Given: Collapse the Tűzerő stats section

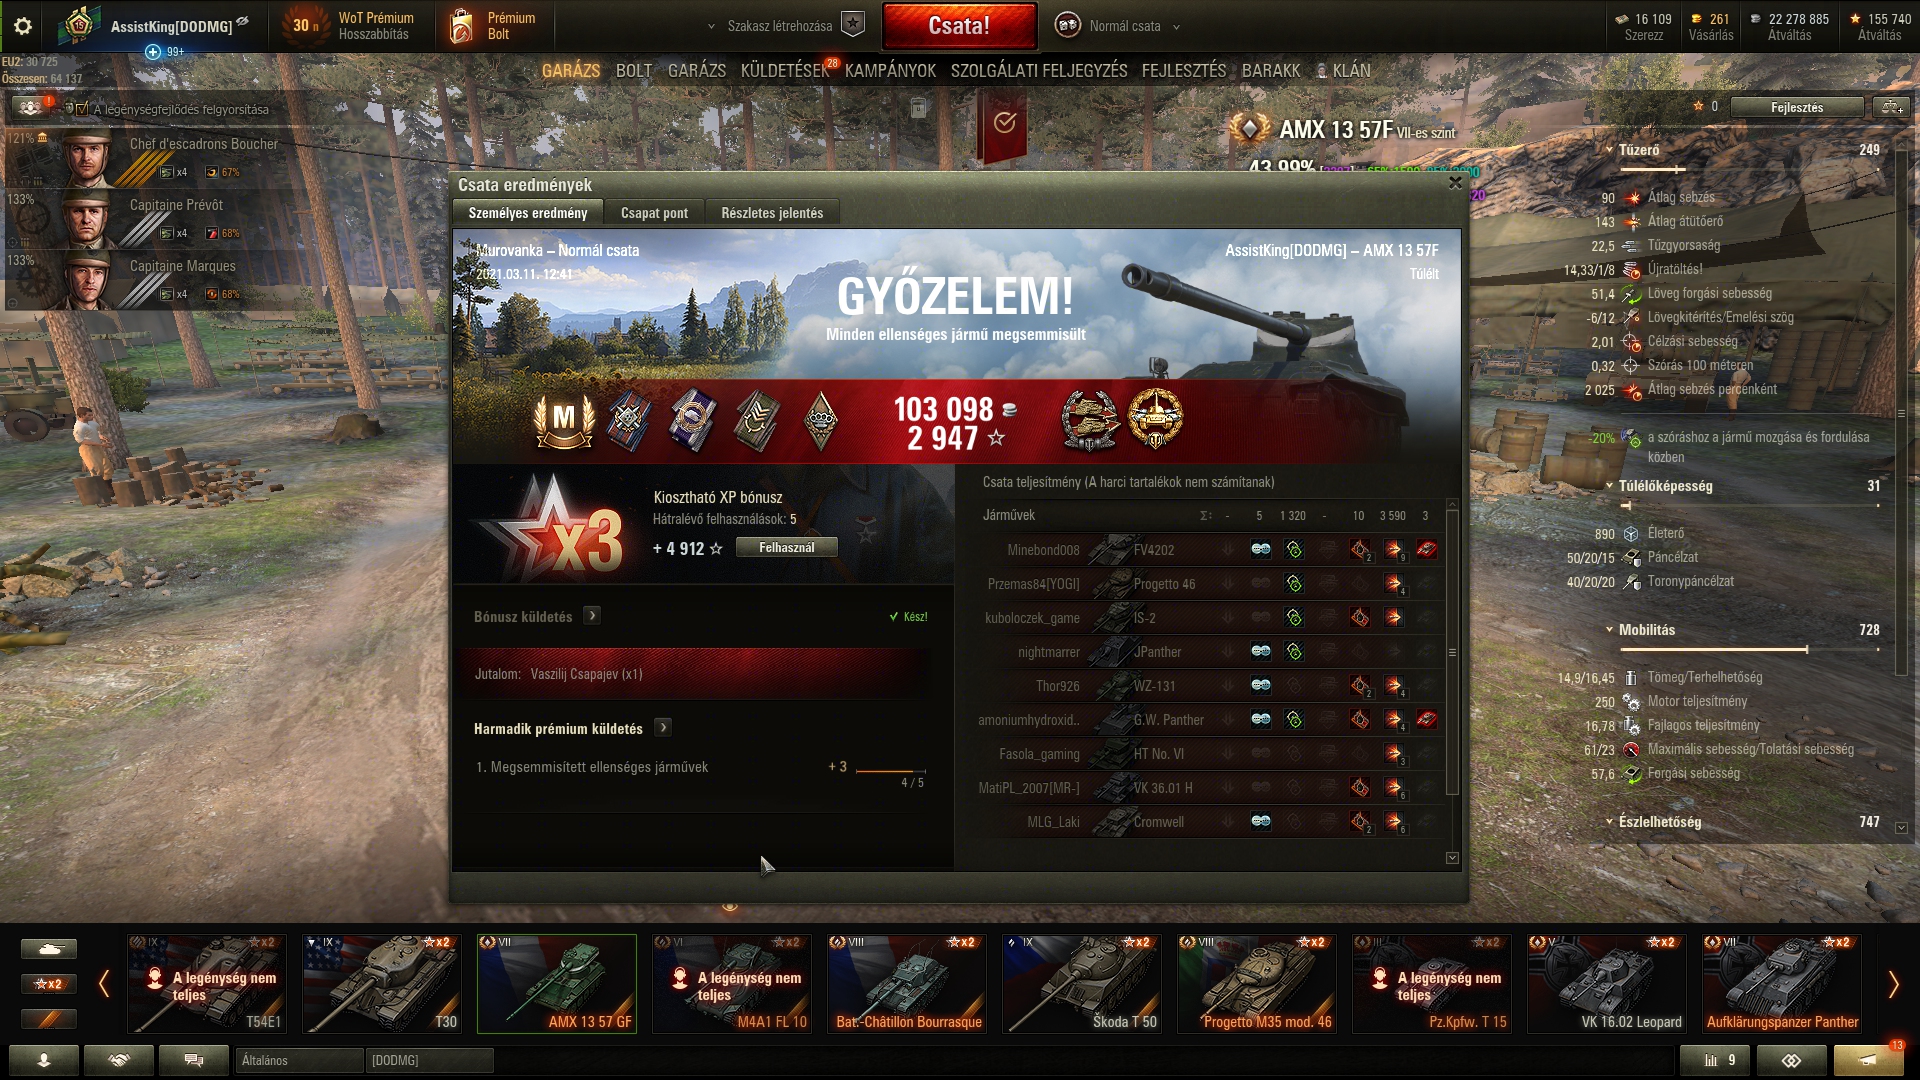Looking at the screenshot, I should [1609, 150].
